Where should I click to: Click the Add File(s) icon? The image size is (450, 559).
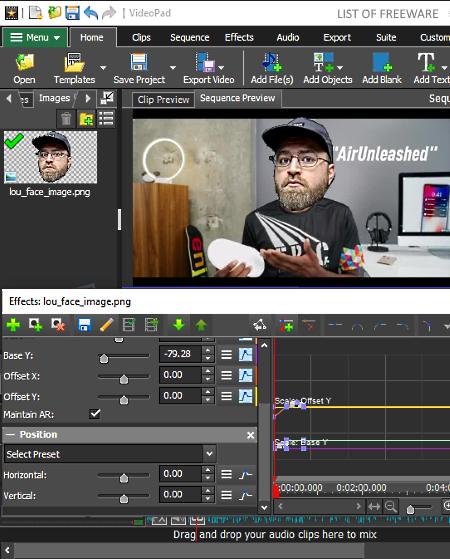click(x=272, y=62)
